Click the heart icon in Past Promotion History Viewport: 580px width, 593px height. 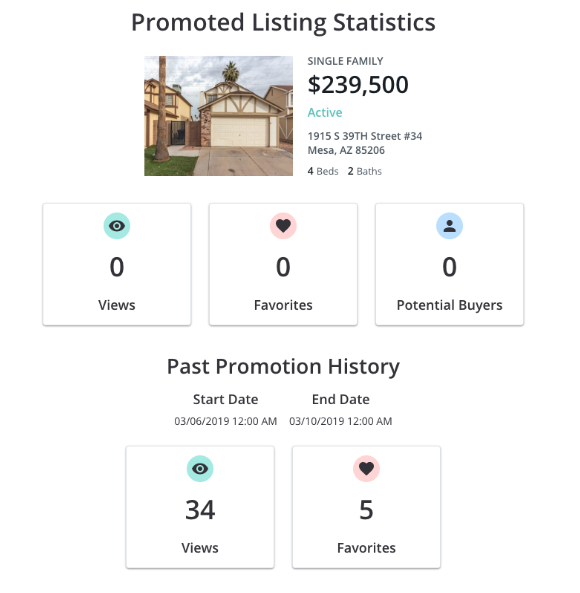[366, 469]
